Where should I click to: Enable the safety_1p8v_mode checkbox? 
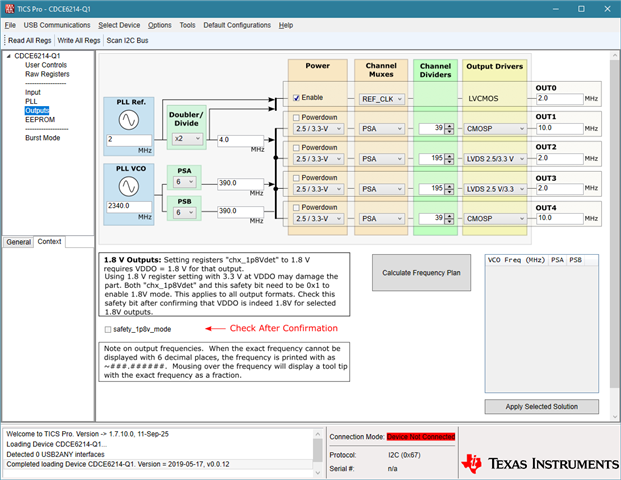pyautogui.click(x=108, y=330)
